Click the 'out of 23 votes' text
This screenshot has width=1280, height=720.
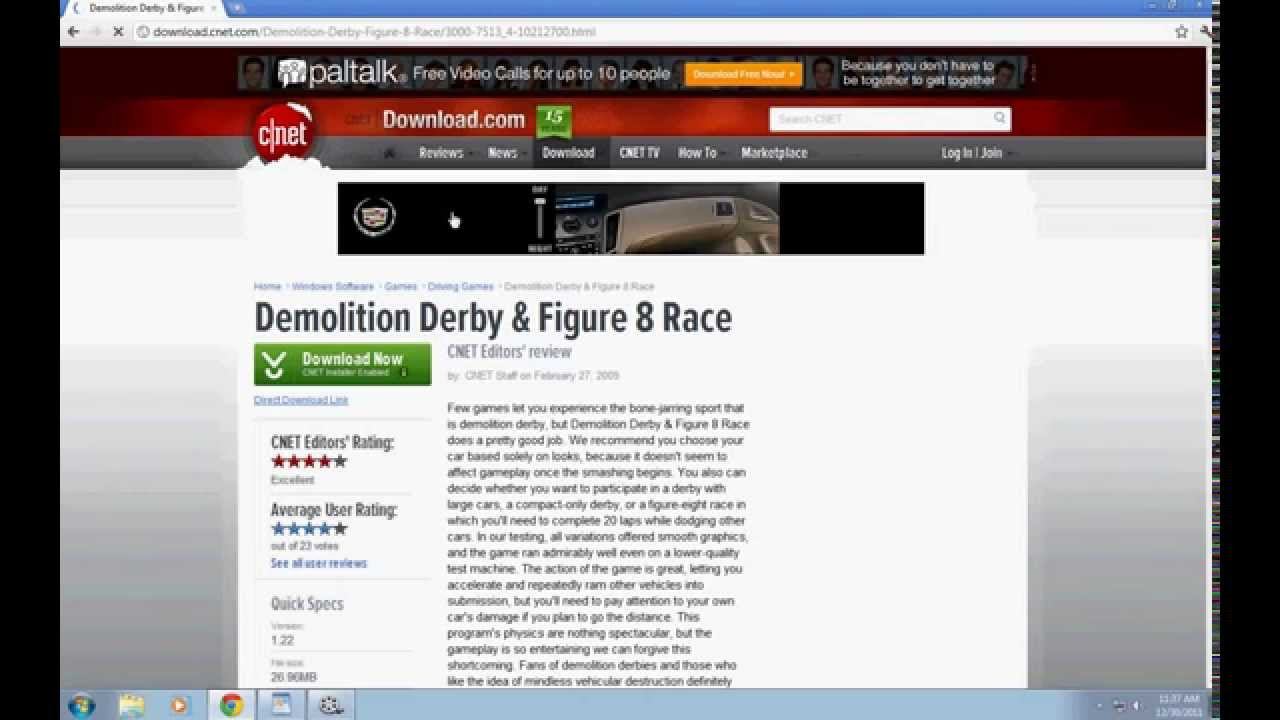[304, 547]
